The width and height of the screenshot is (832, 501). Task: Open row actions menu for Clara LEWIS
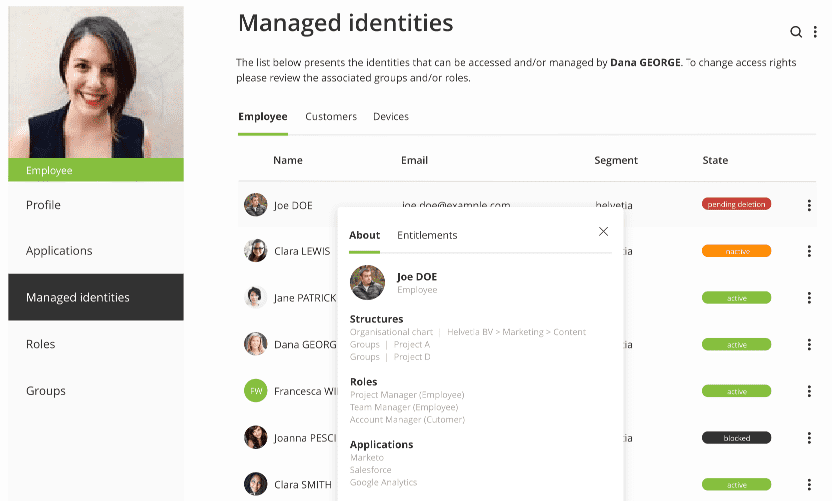[808, 252]
